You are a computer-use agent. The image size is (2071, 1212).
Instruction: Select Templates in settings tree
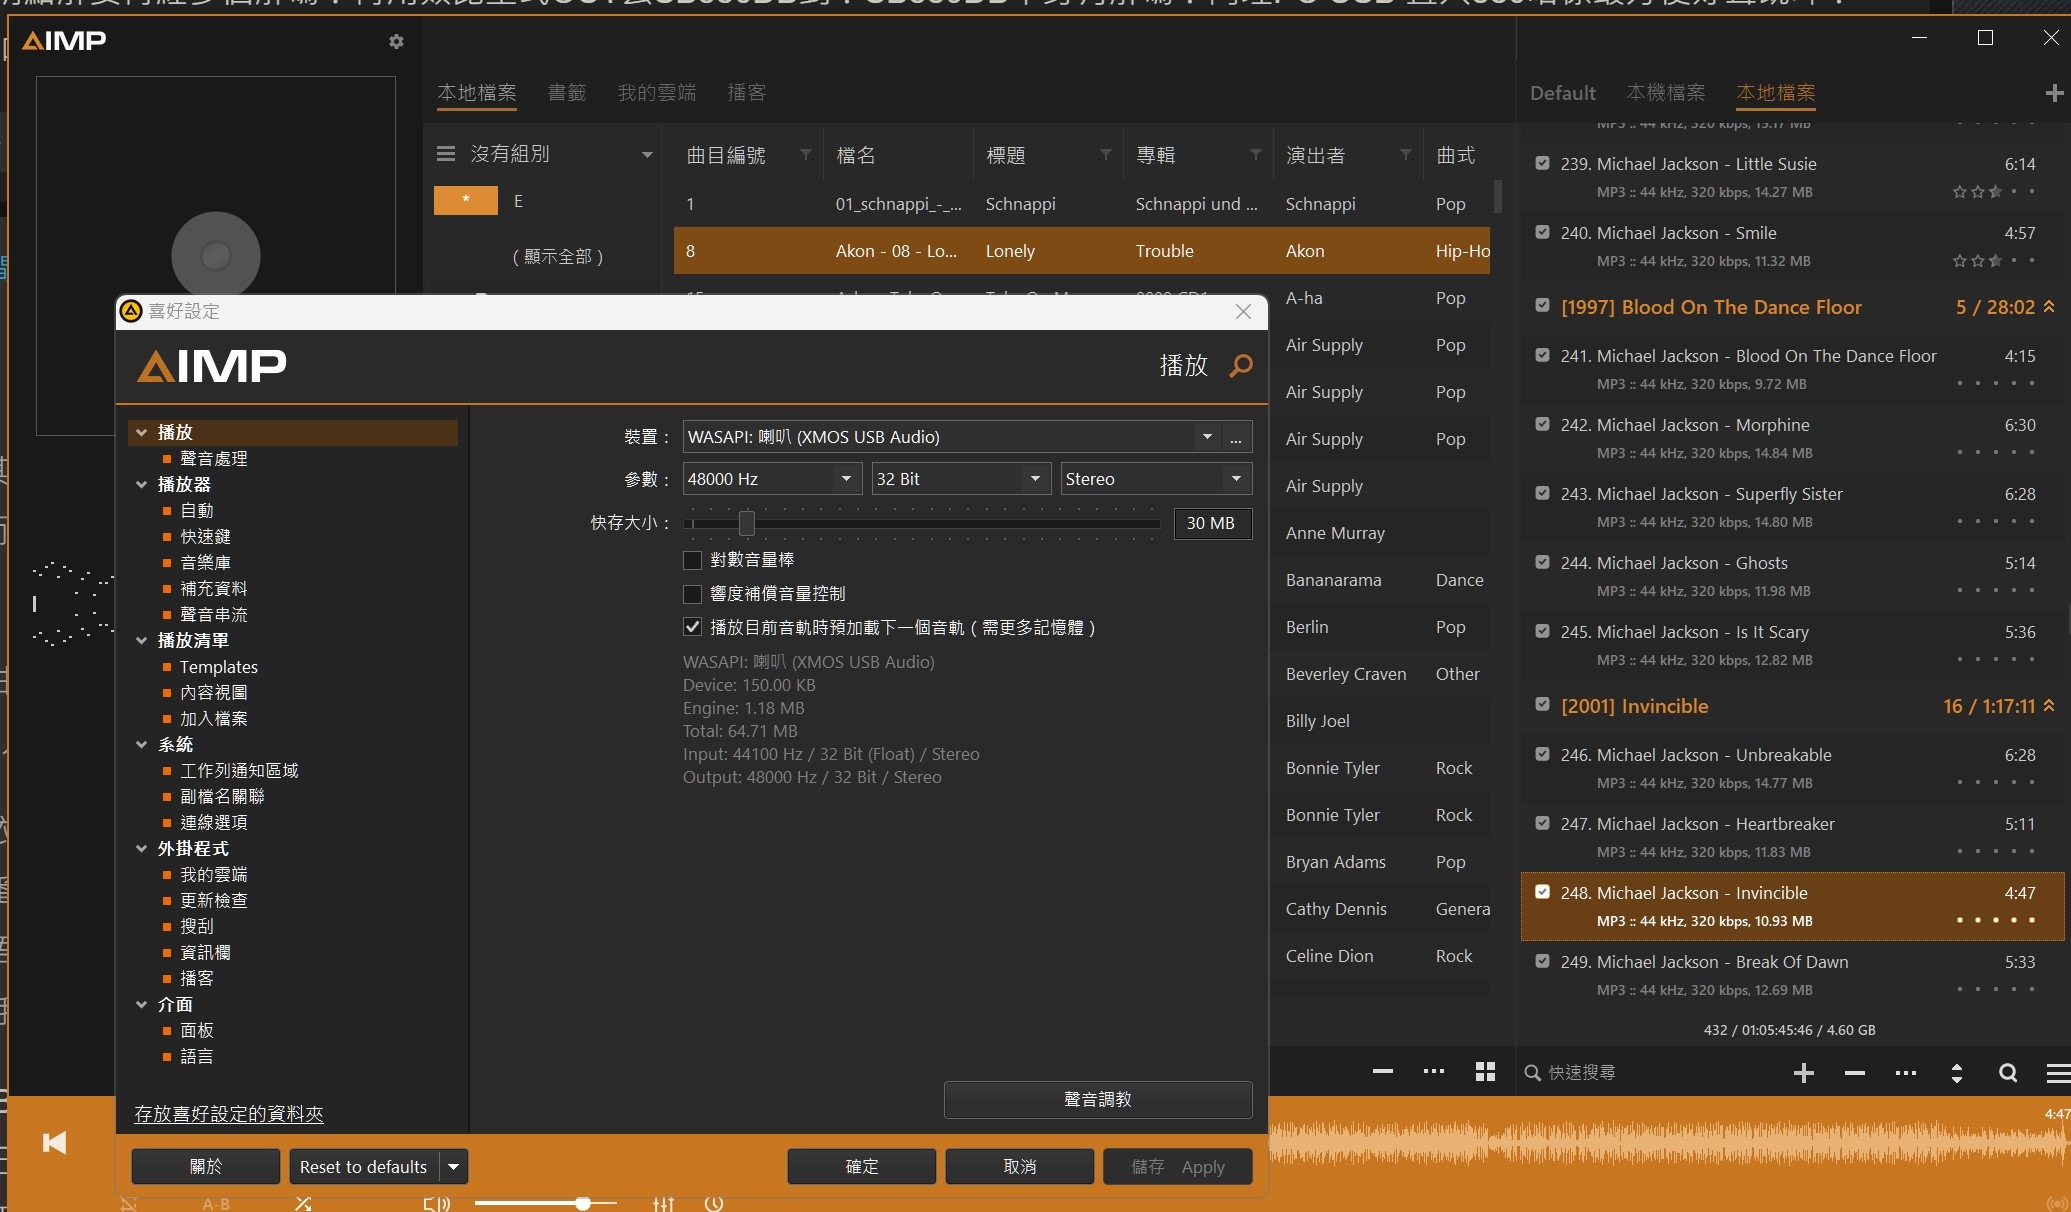point(219,667)
